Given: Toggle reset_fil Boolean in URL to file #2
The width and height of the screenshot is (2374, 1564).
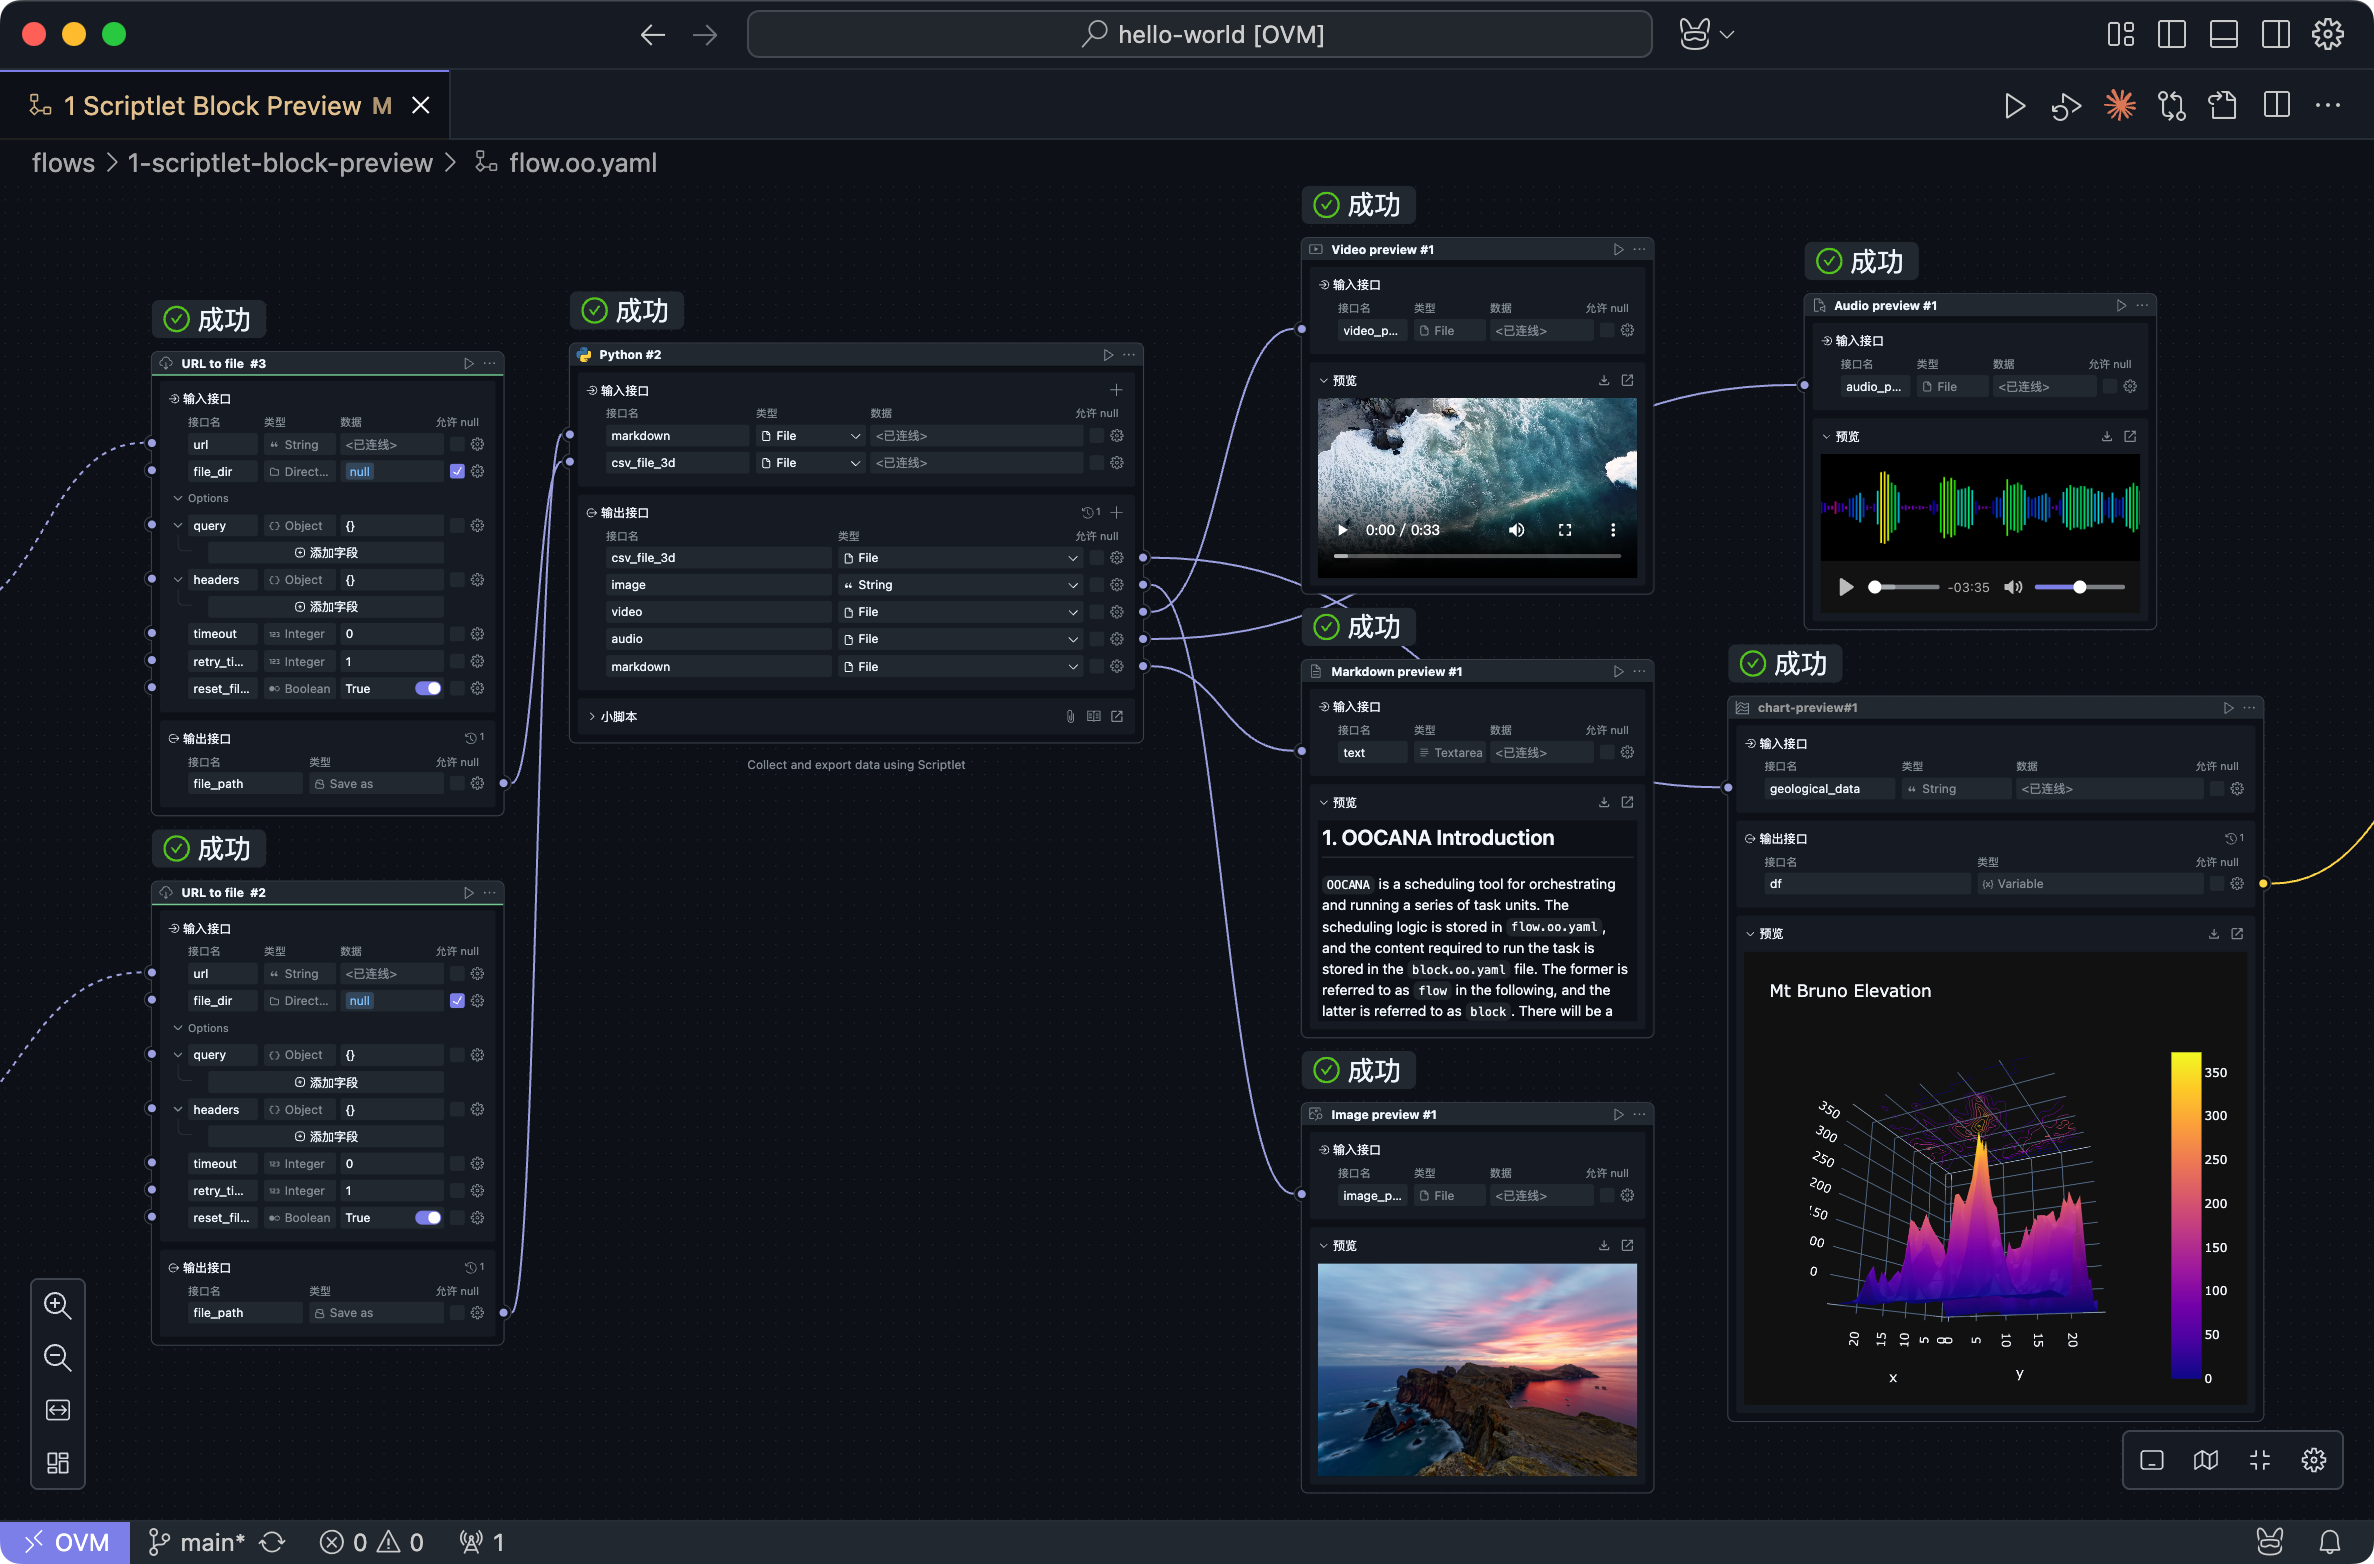Looking at the screenshot, I should coord(428,1218).
